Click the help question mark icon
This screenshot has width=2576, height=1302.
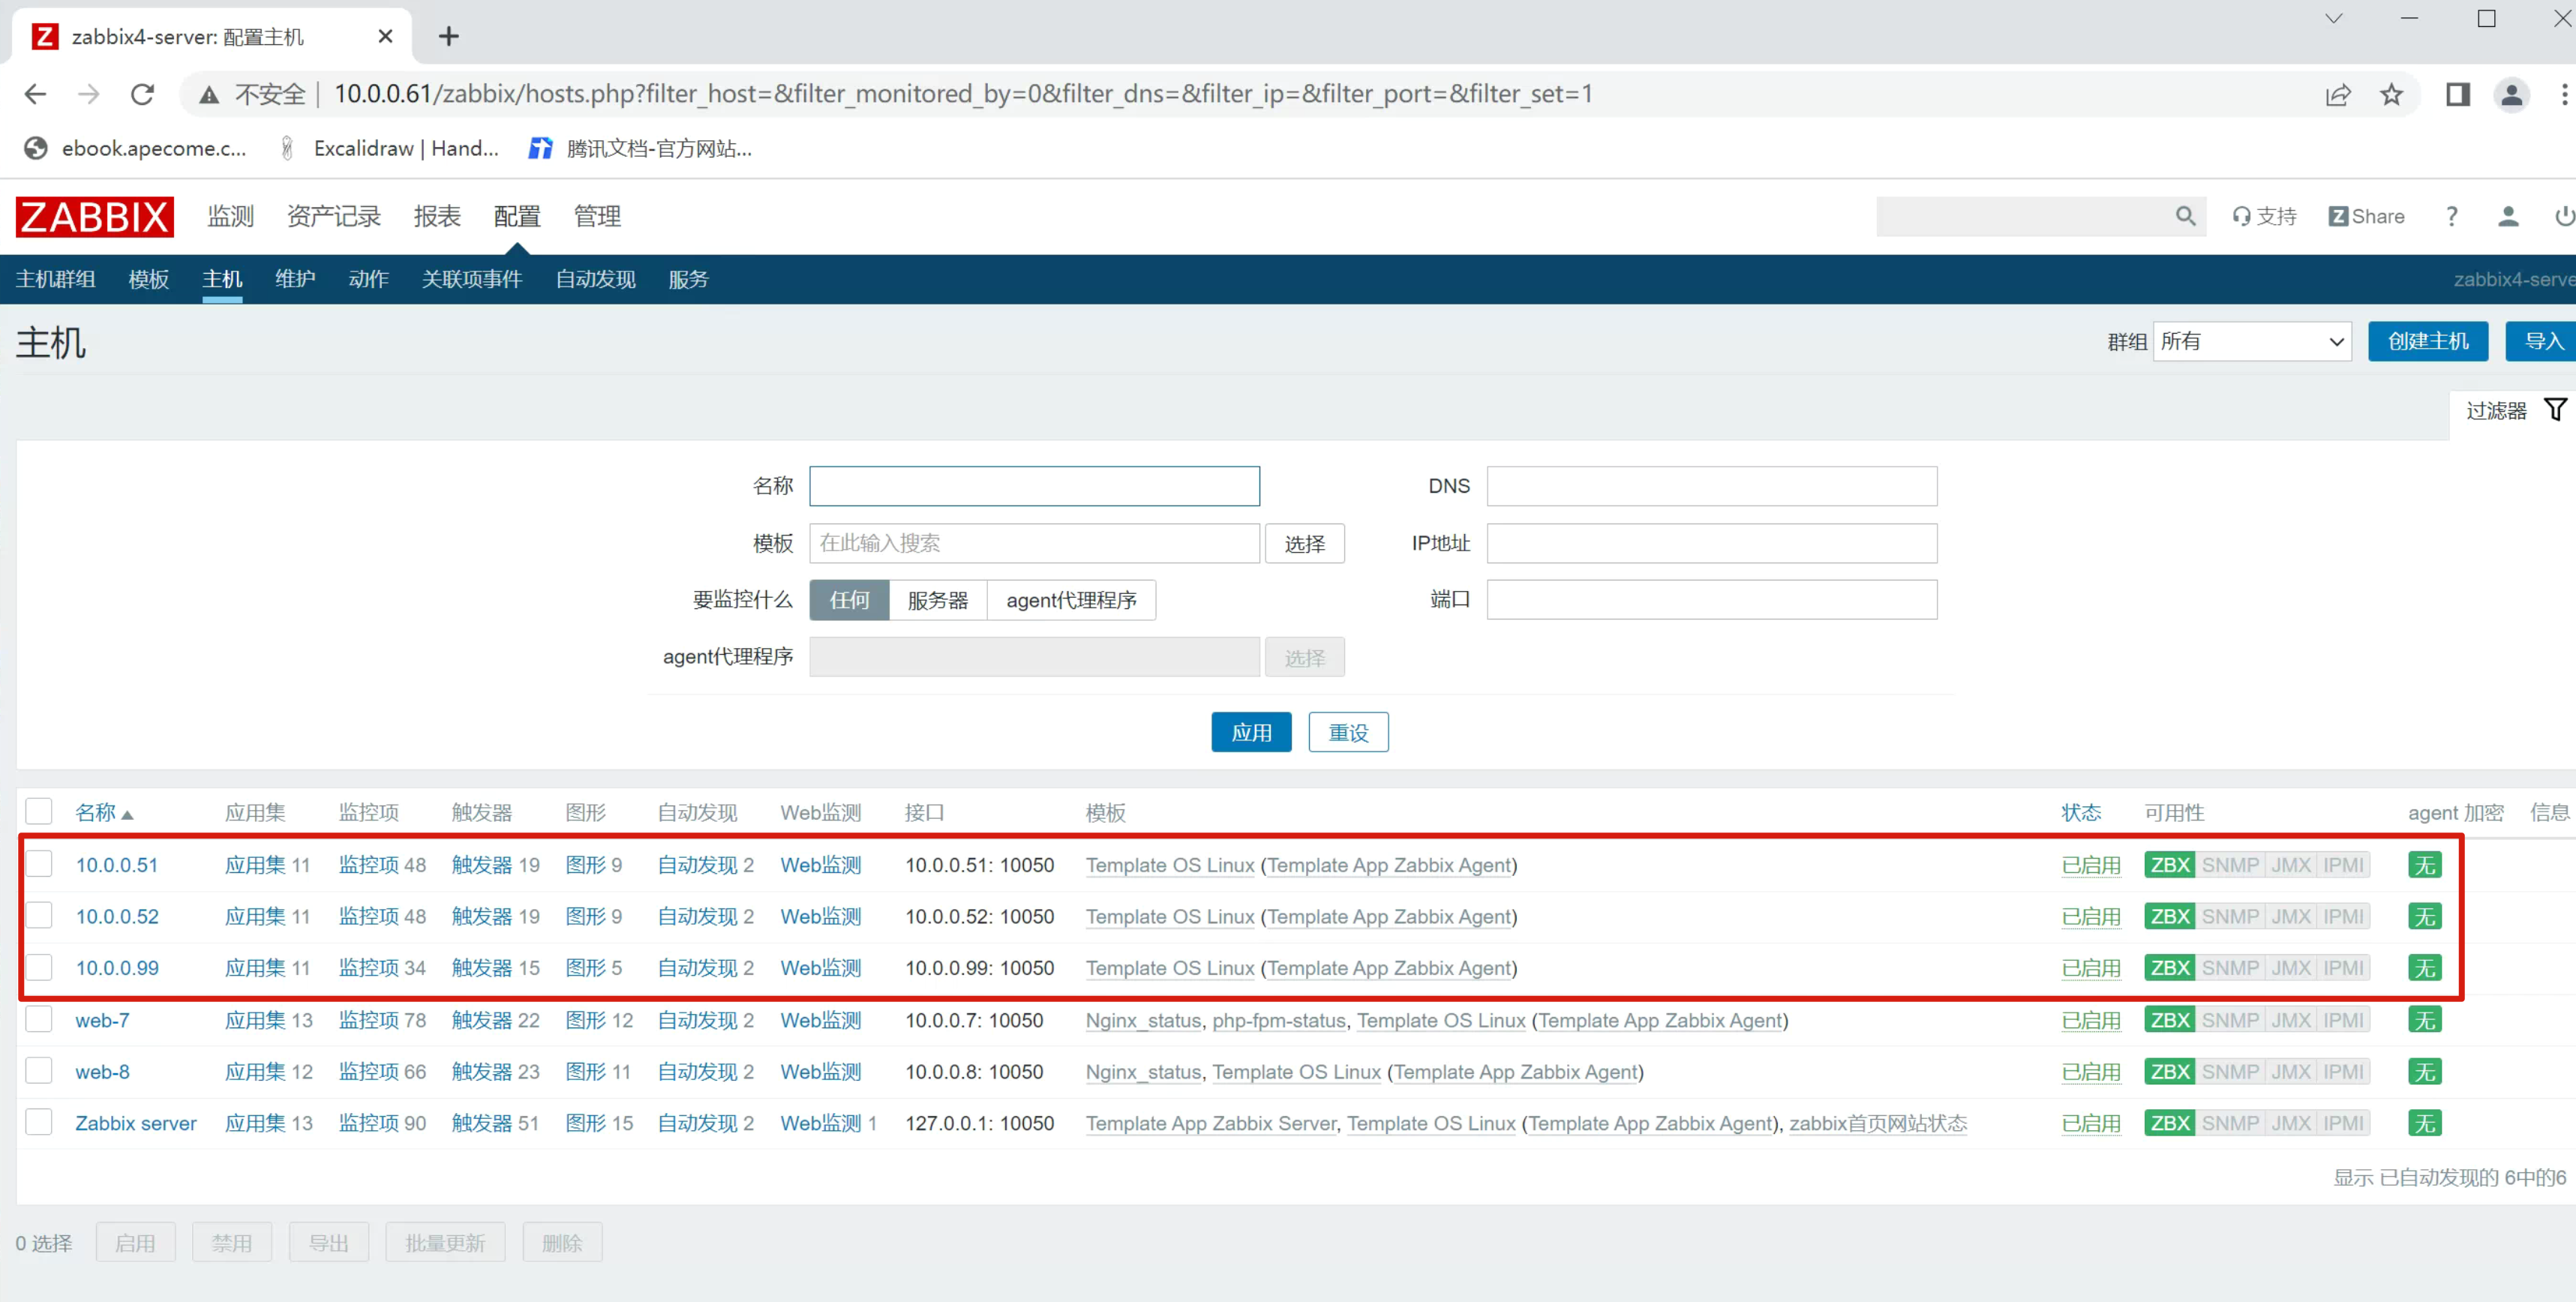[2451, 216]
